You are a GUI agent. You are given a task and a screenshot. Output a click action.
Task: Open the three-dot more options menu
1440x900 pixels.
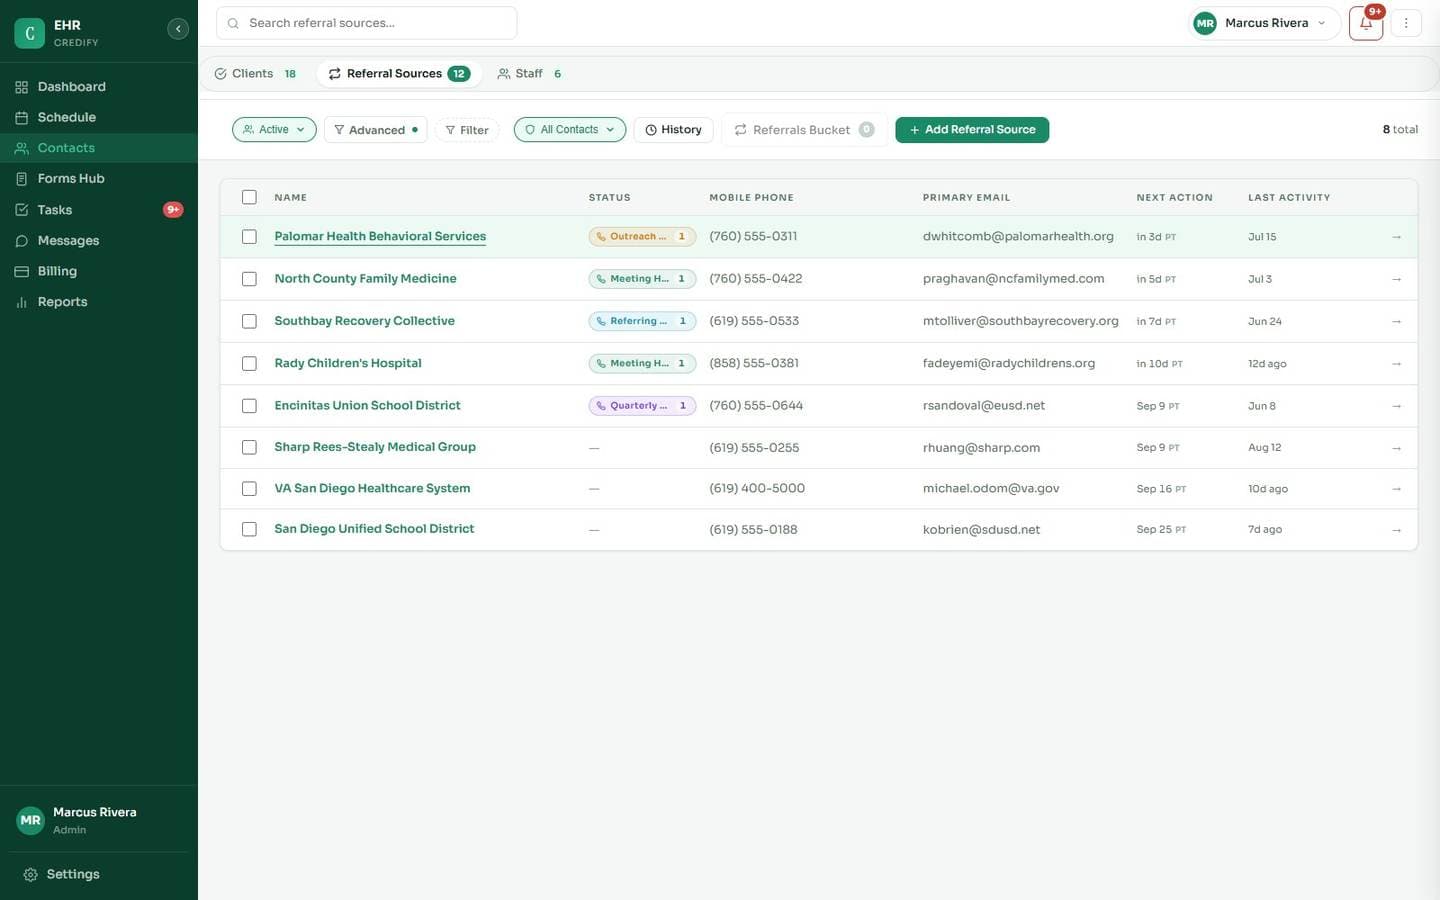pos(1405,23)
